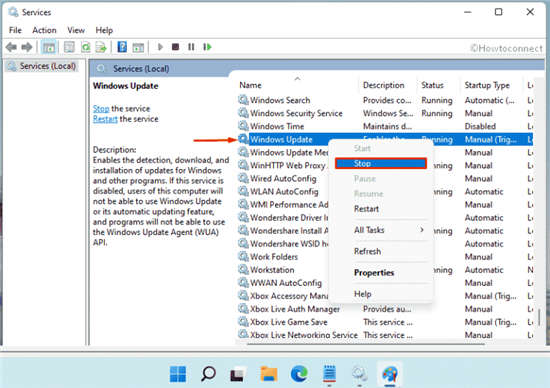This screenshot has width=550, height=388.
Task: Click the Services gear icon on the taskbar
Action: 360,374
